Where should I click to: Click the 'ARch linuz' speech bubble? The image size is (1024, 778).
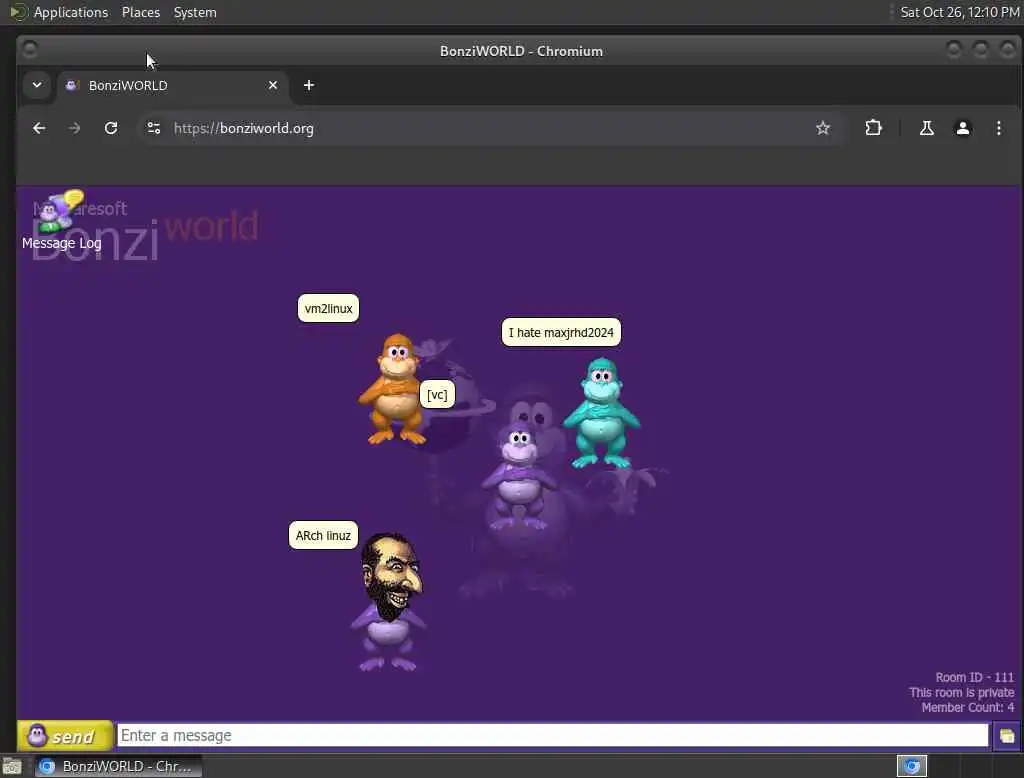[323, 536]
